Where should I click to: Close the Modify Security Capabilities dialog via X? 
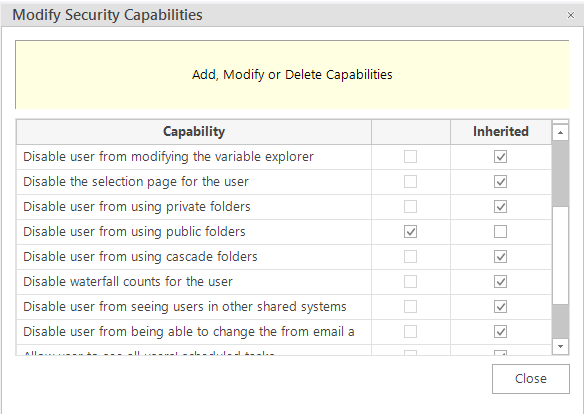click(570, 15)
